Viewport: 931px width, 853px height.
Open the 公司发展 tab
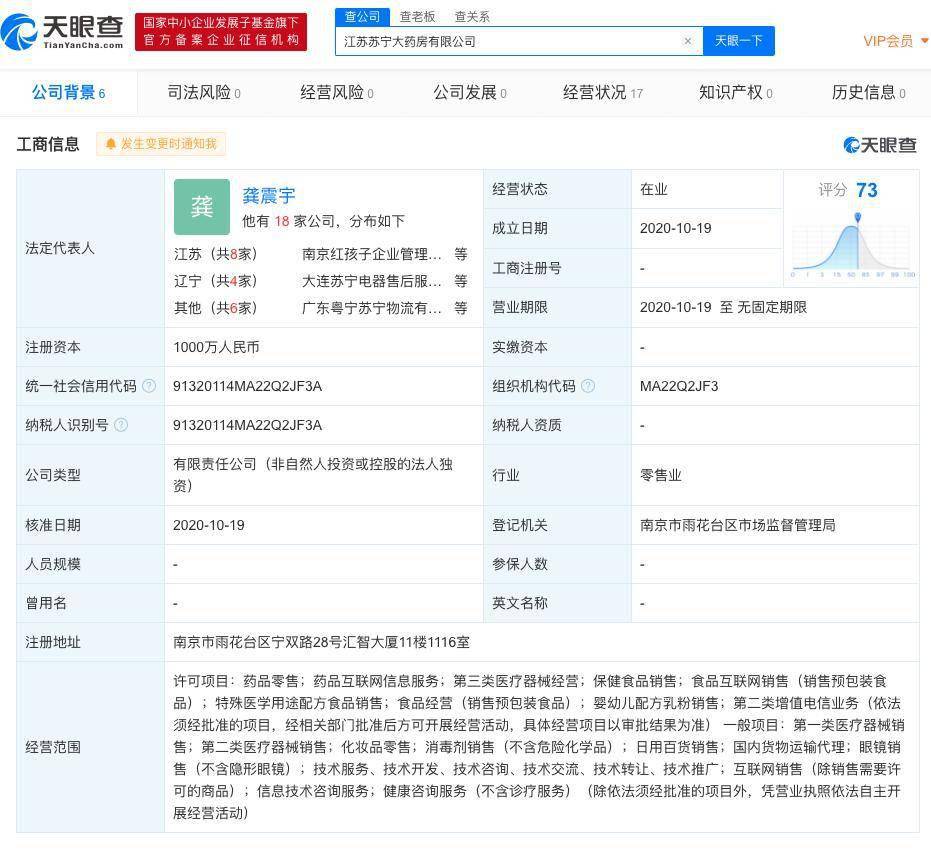click(470, 93)
